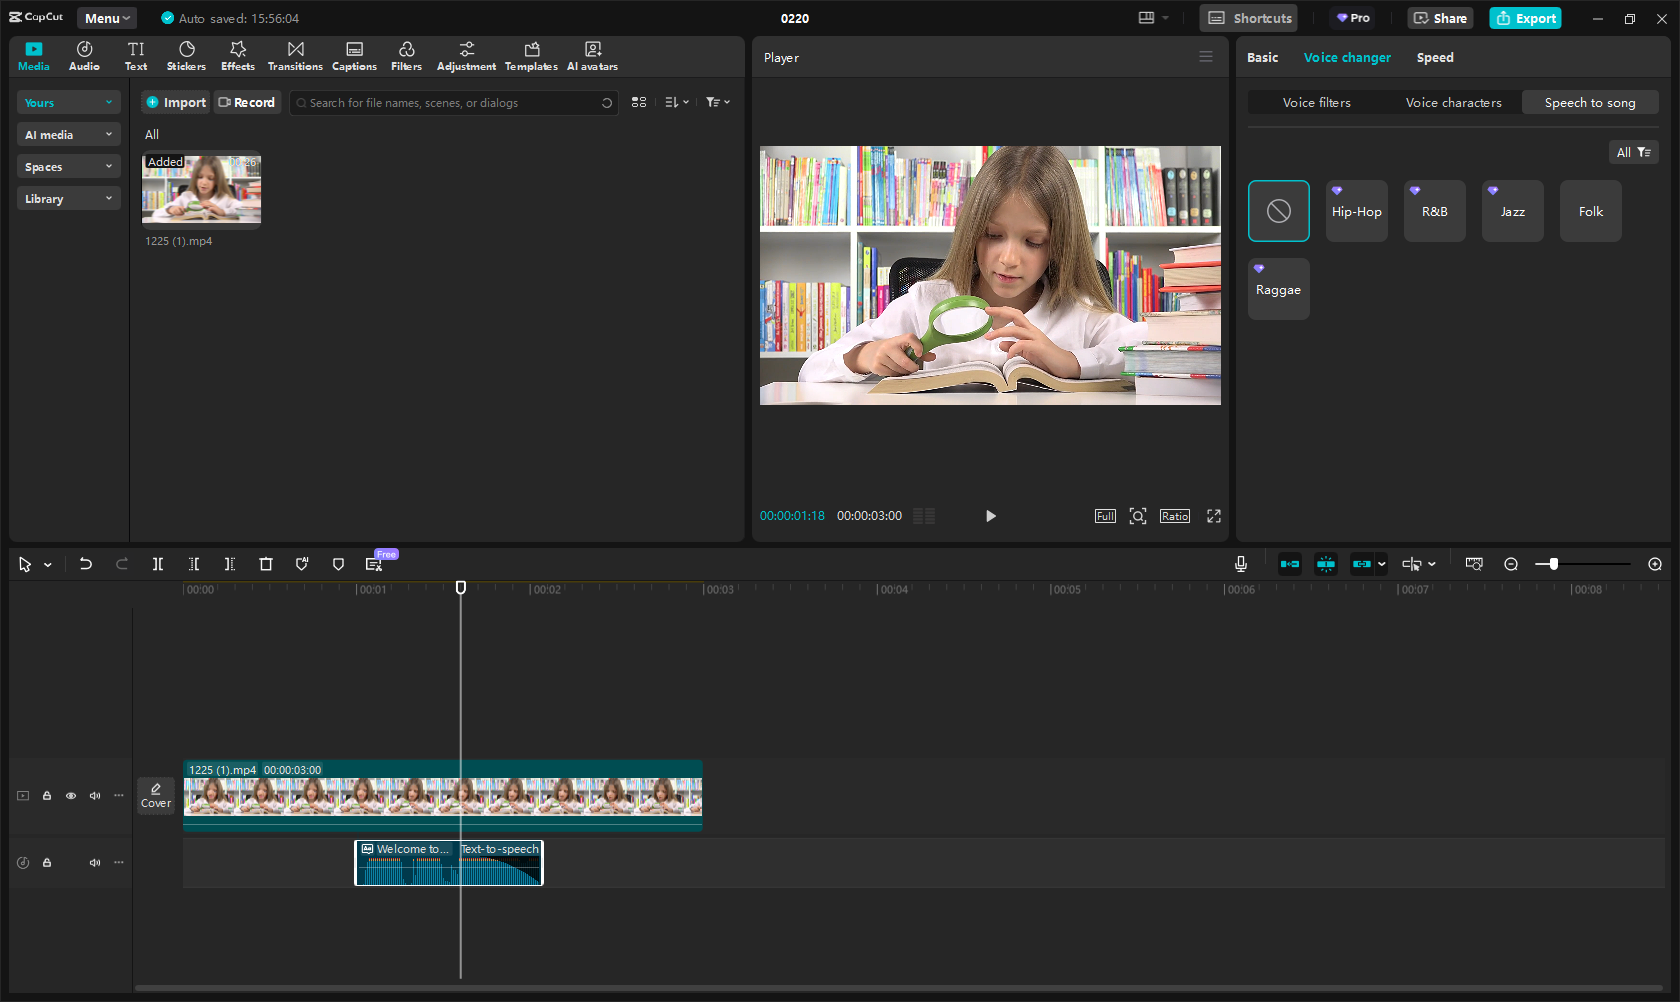Open the Audio panel in the media bar
Viewport: 1680px width, 1002px height.
click(x=84, y=55)
